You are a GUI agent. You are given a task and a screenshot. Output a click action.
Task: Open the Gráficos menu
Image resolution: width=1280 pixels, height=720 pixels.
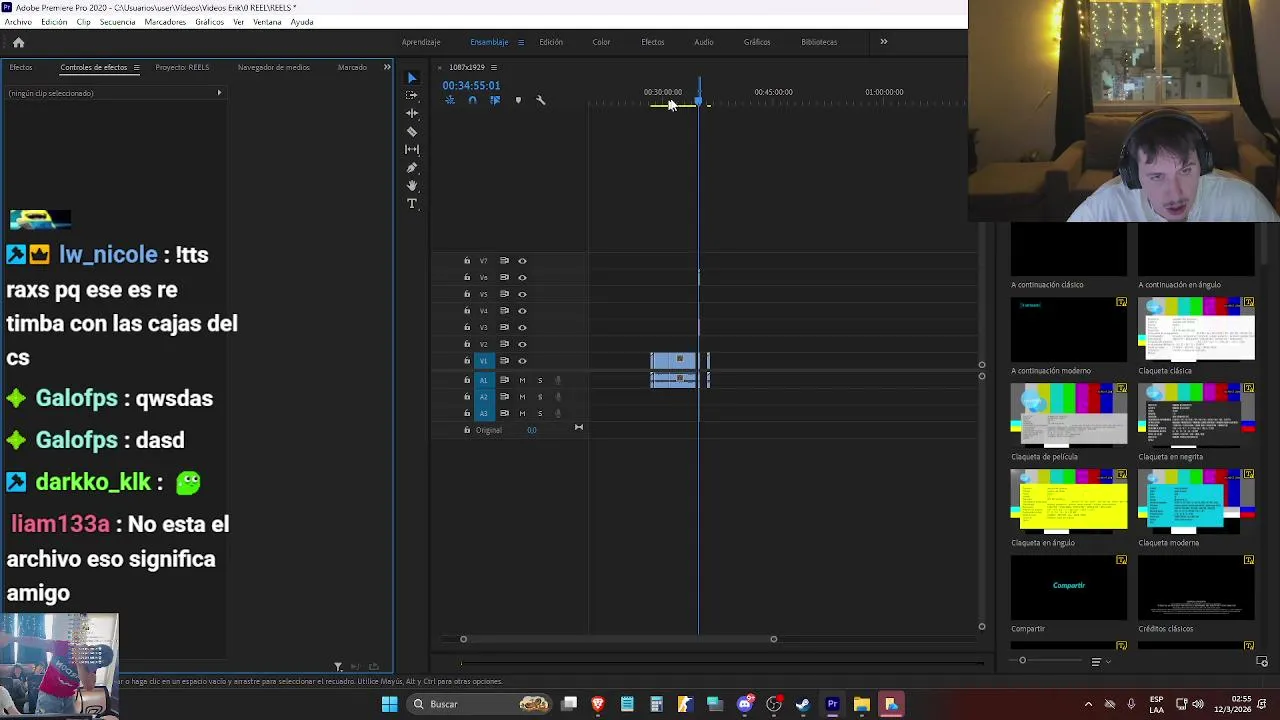(x=209, y=22)
